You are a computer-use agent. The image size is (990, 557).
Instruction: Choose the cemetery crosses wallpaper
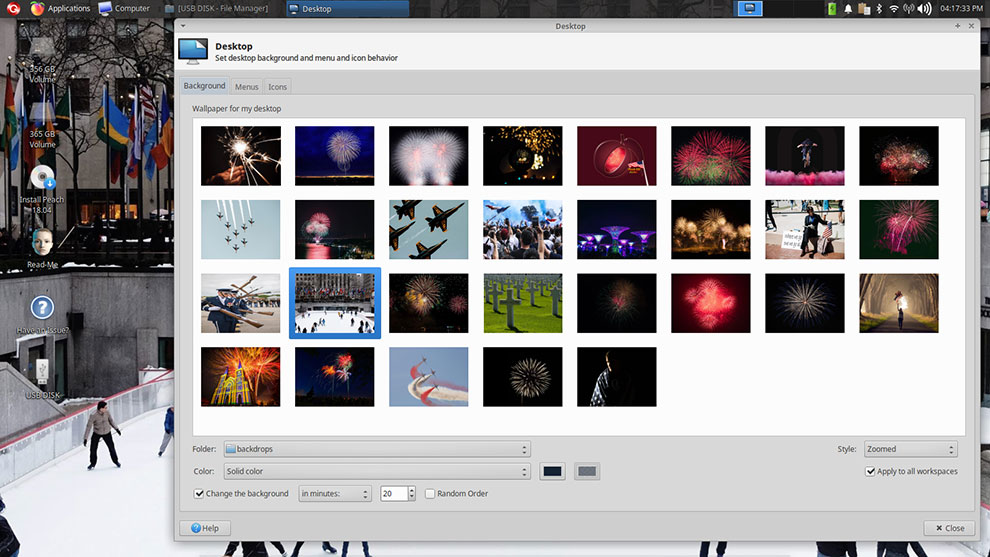pyautogui.click(x=523, y=303)
